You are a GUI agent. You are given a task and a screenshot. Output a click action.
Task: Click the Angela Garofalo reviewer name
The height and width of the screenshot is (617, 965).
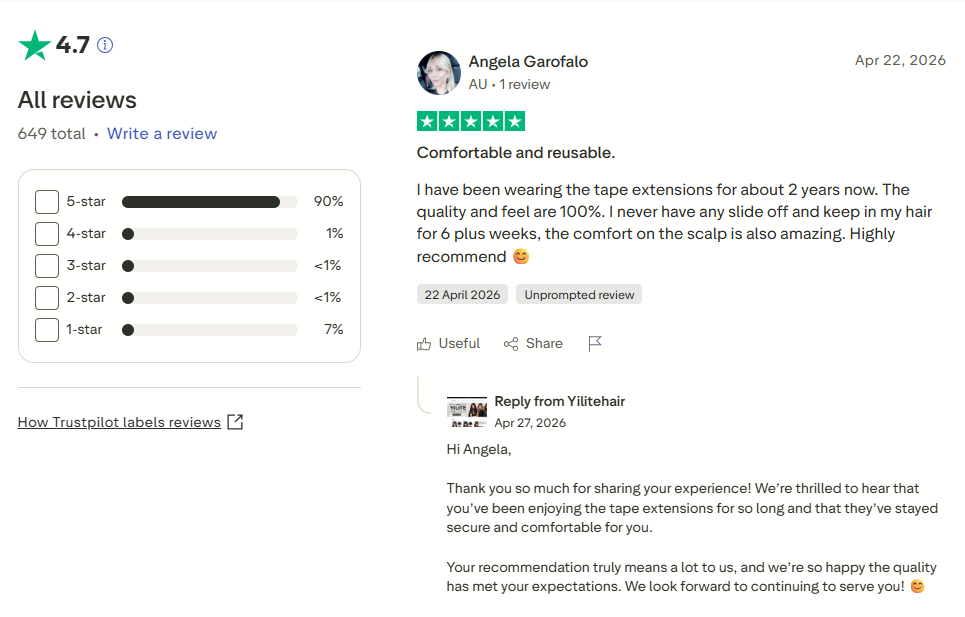click(x=528, y=62)
